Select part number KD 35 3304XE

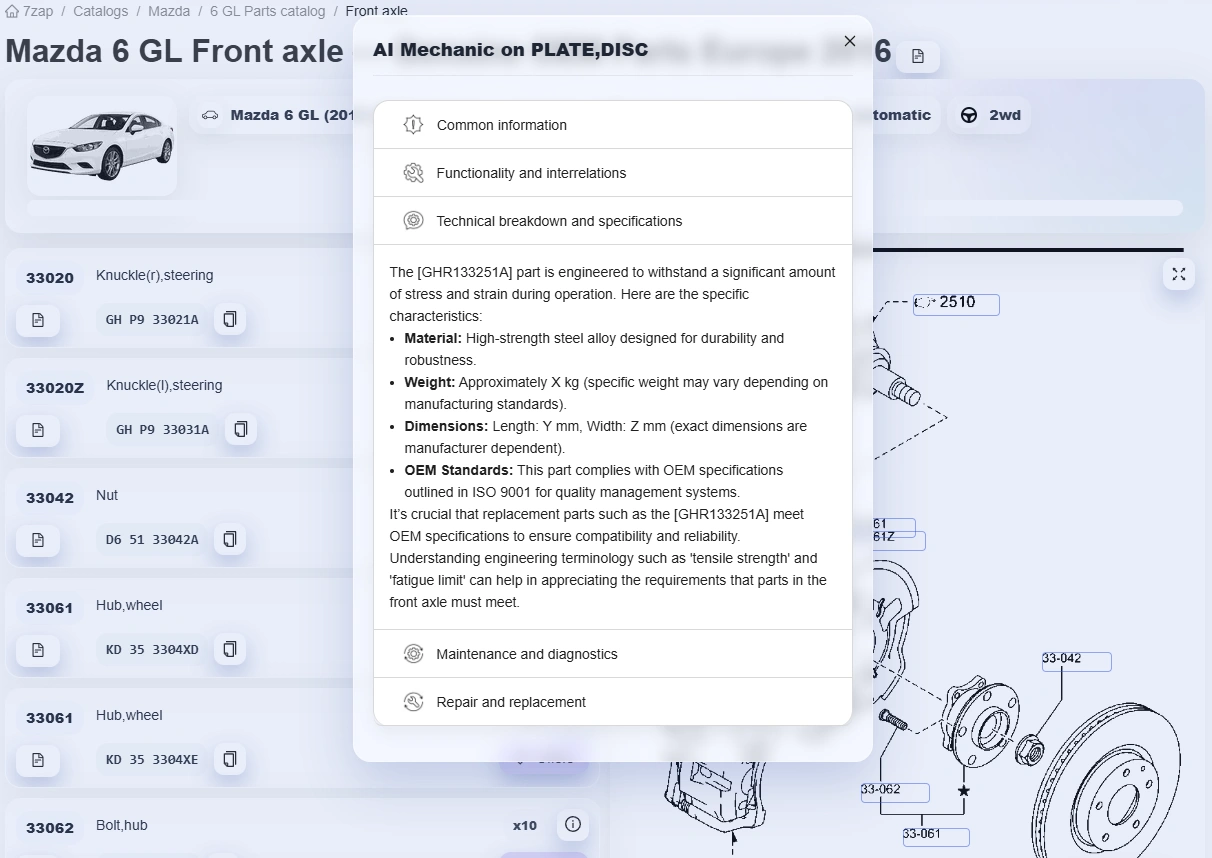[152, 760]
